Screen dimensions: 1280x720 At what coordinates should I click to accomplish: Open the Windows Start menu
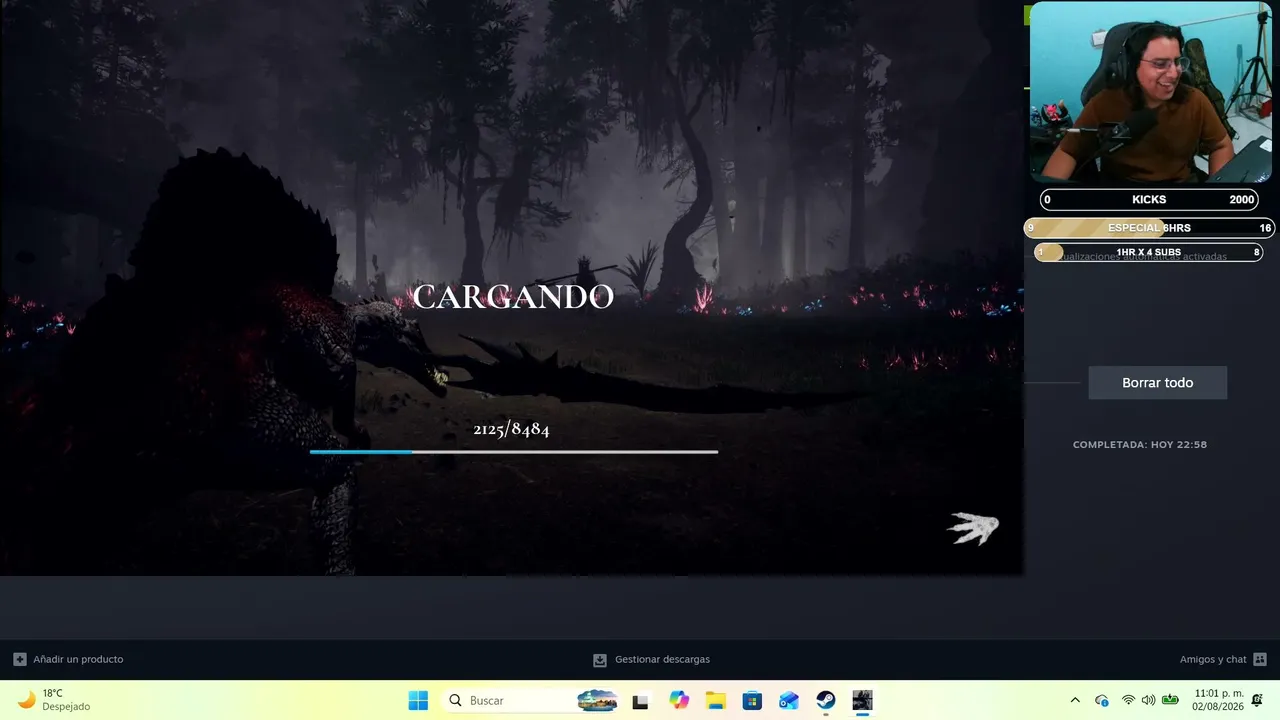(418, 701)
